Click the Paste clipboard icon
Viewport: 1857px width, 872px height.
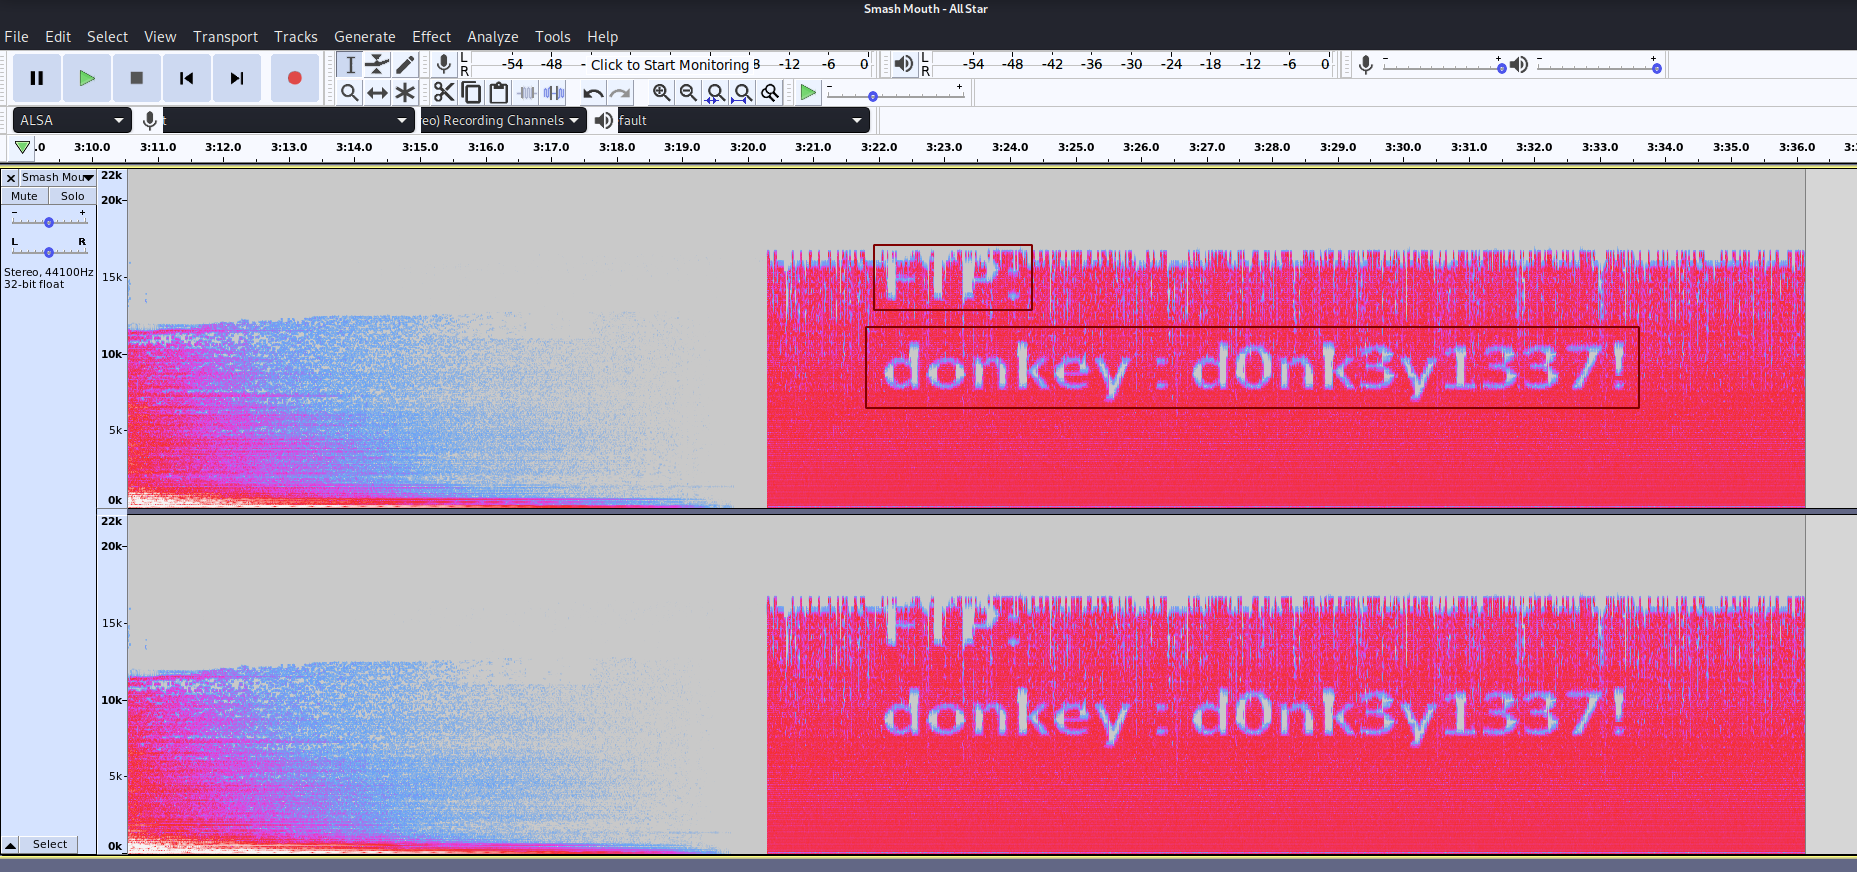pyautogui.click(x=498, y=93)
